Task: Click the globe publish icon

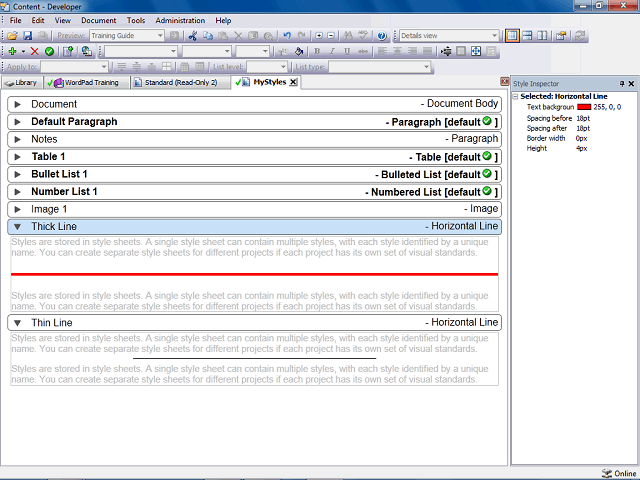Action: click(87, 51)
